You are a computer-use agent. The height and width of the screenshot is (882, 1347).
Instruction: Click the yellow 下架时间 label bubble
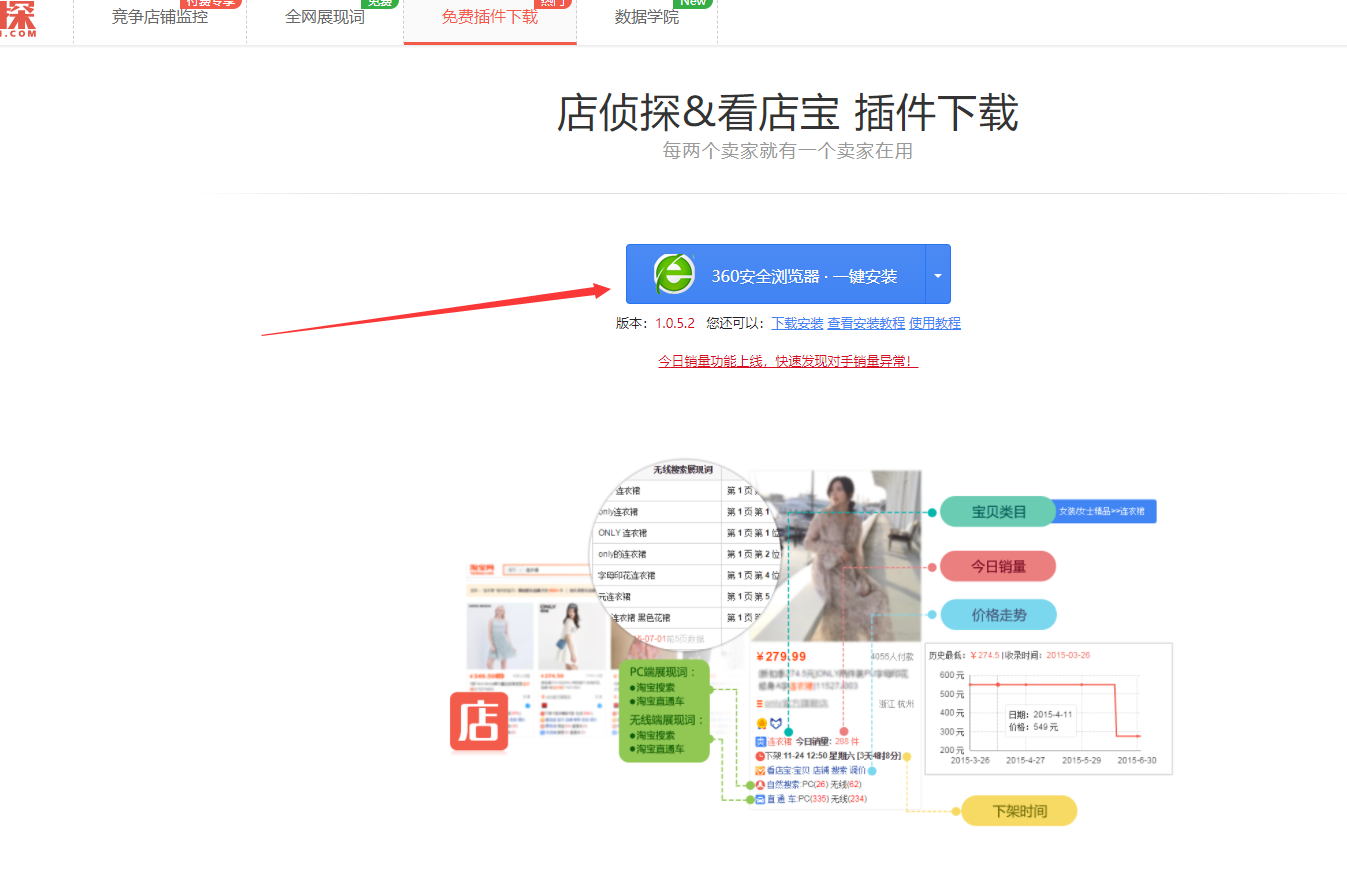(x=1019, y=811)
